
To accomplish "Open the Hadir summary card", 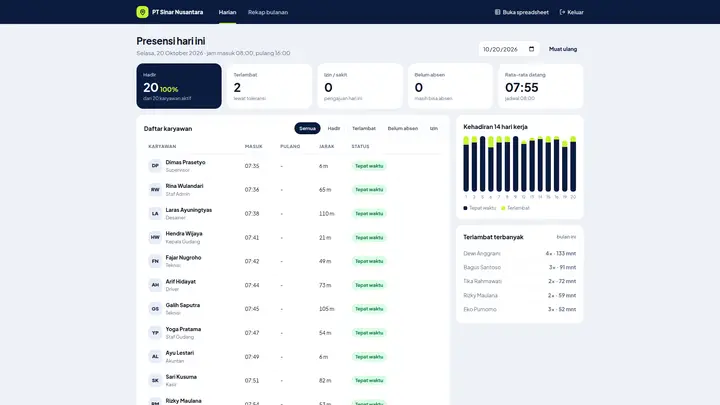I will click(179, 86).
